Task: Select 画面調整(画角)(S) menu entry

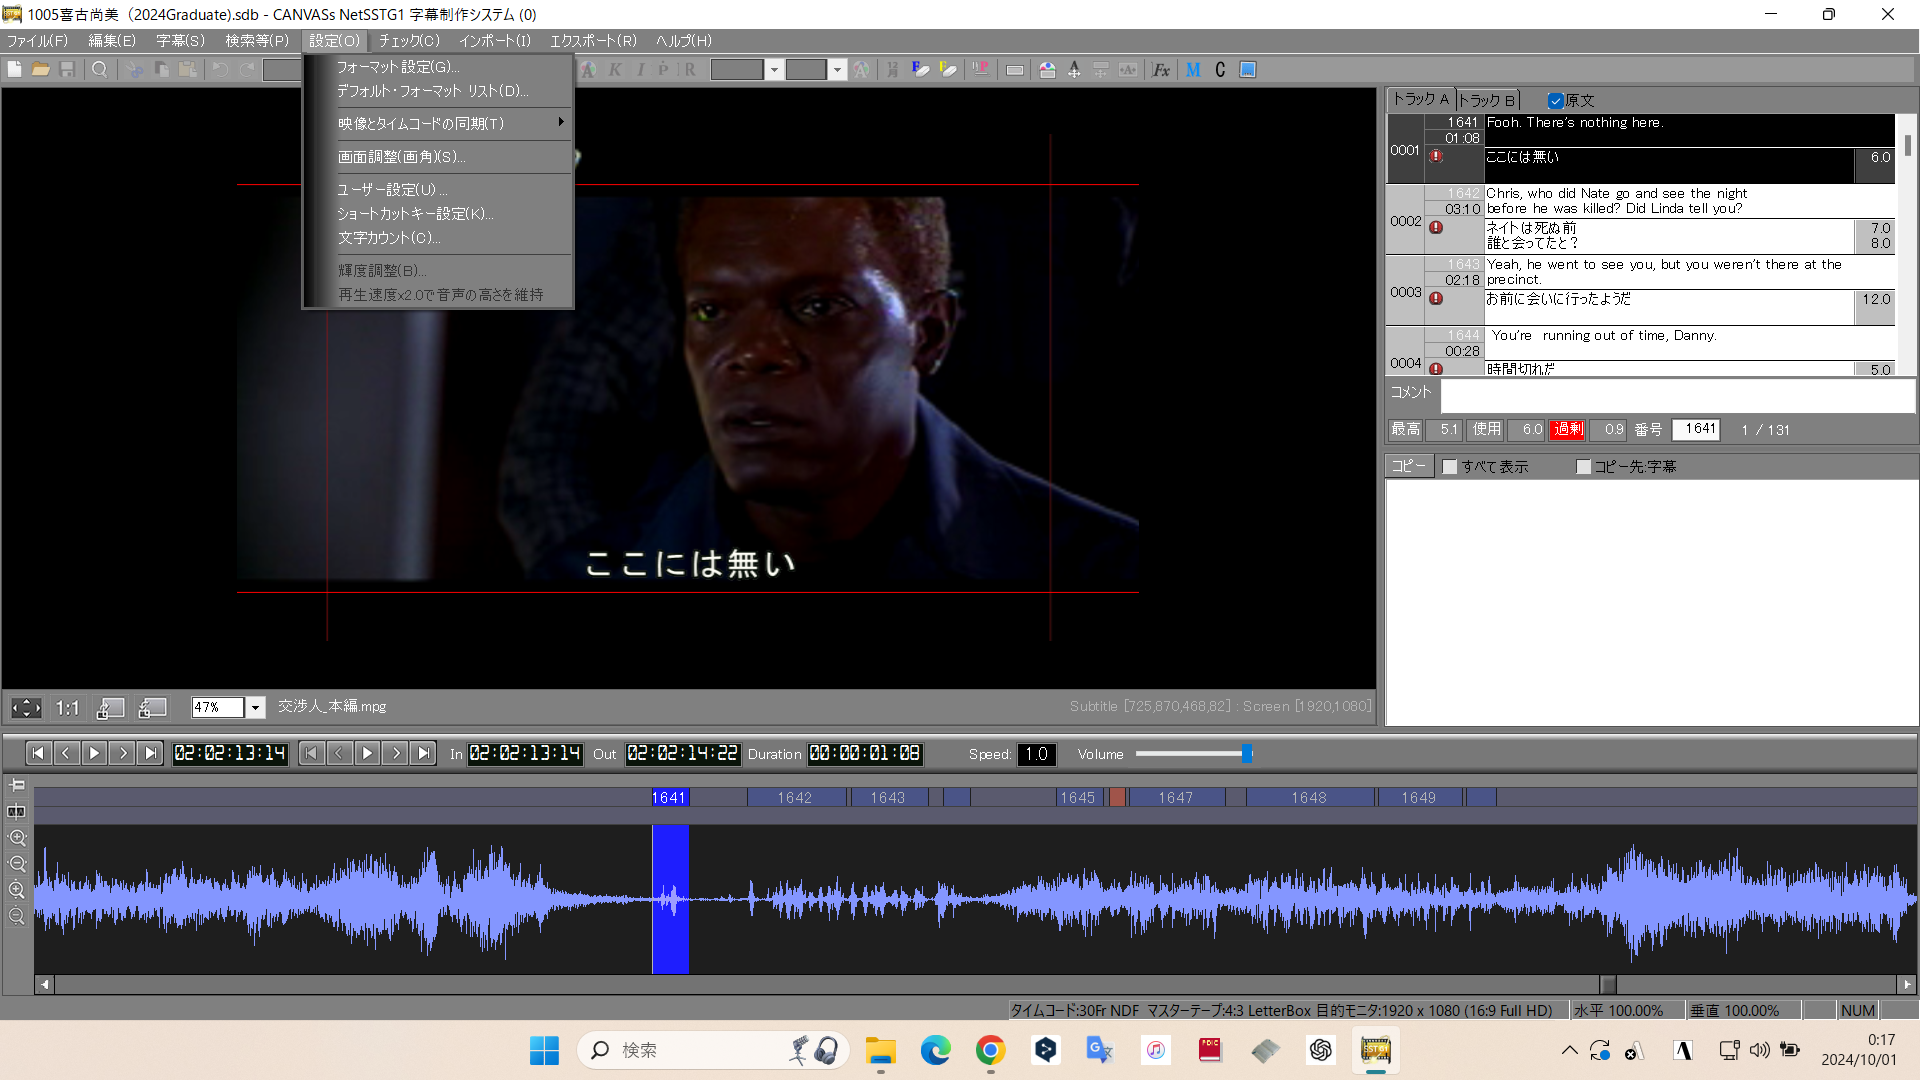Action: (438, 157)
